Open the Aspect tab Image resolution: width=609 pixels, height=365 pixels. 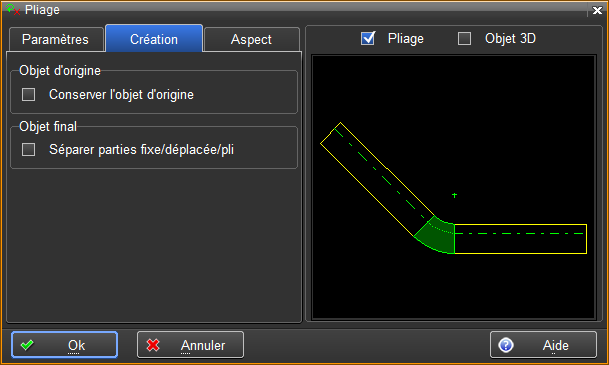251,39
